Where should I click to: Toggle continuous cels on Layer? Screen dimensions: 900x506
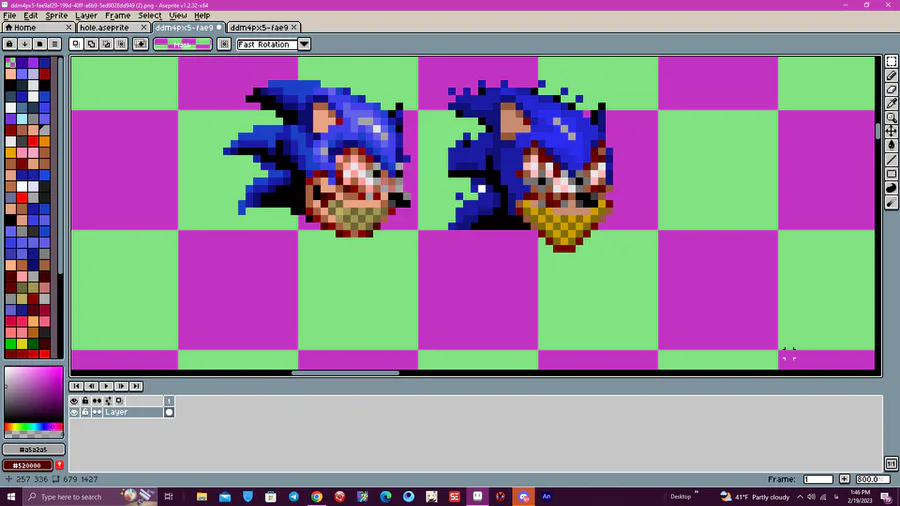(x=96, y=412)
